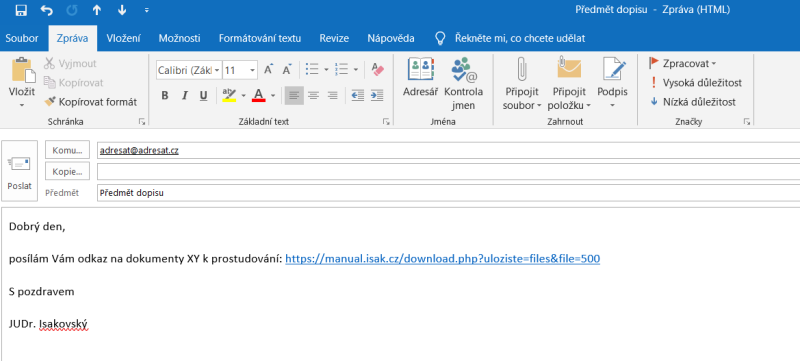Open the Možnosti tab
Viewport: 800px width, 361px height.
click(180, 38)
